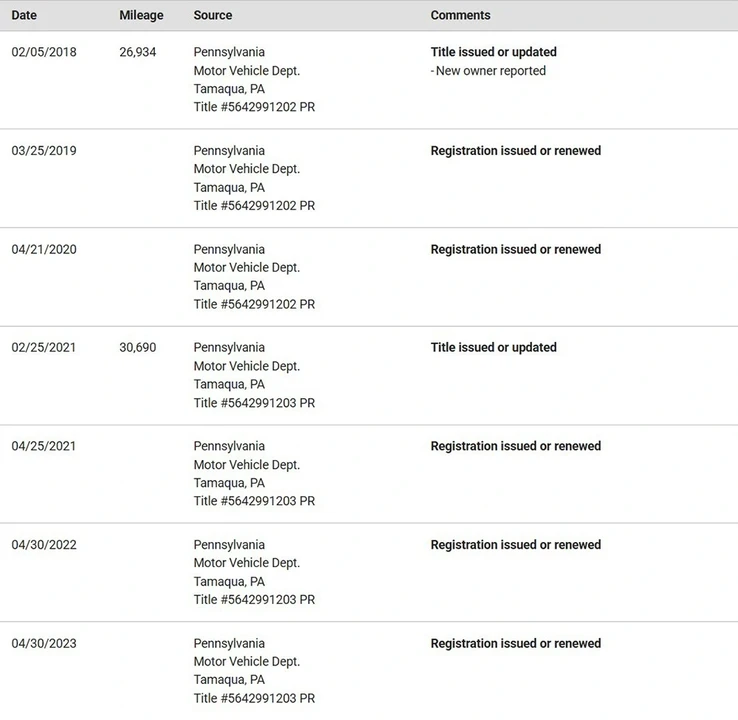The height and width of the screenshot is (720, 738).
Task: Select the 04/25/2021 date entry
Action: [x=43, y=446]
